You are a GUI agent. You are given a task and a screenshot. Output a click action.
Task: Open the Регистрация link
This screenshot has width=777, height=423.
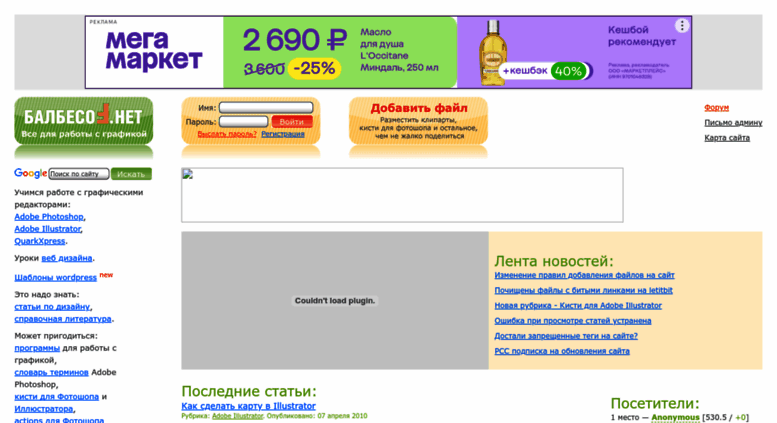[x=283, y=134]
